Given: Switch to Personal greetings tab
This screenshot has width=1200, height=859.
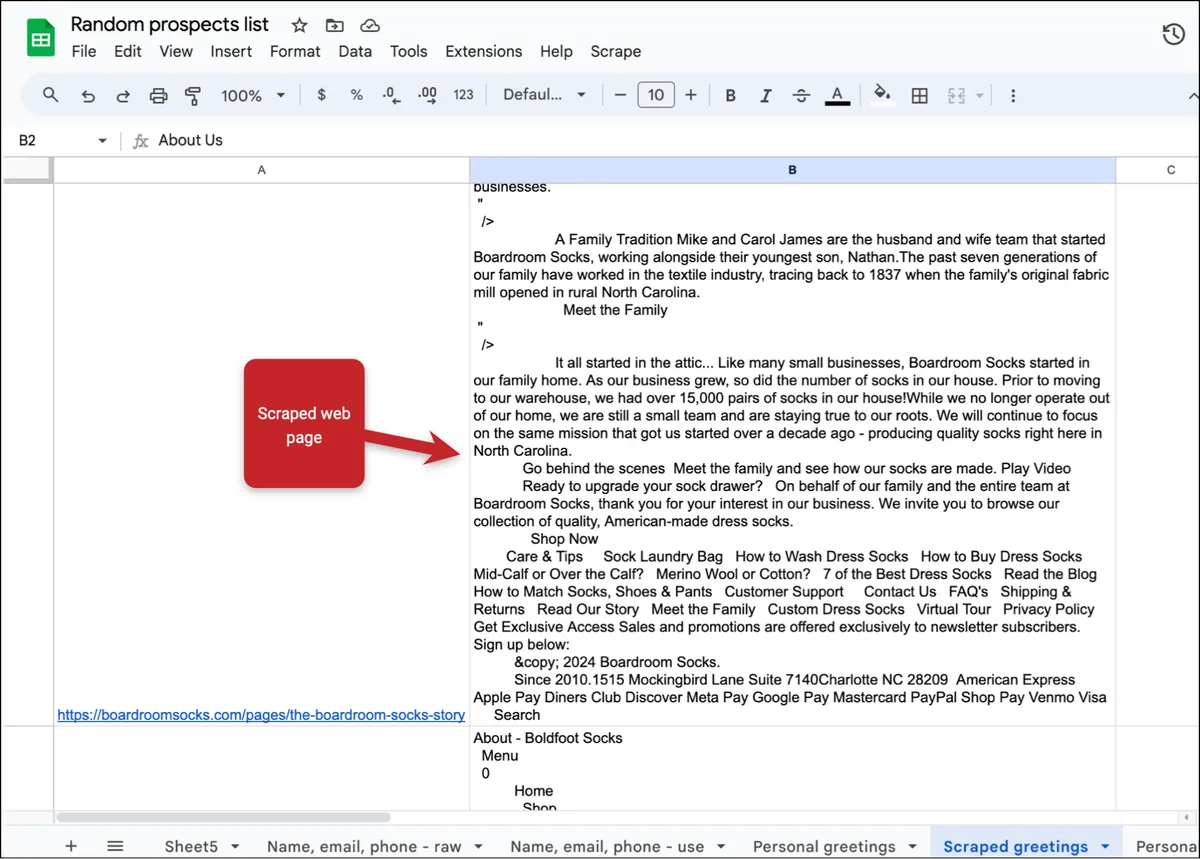Looking at the screenshot, I should 824,846.
